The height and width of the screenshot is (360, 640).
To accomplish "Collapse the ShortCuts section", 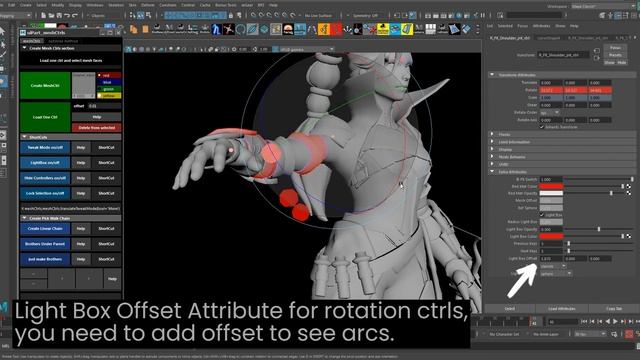I will 24,137.
